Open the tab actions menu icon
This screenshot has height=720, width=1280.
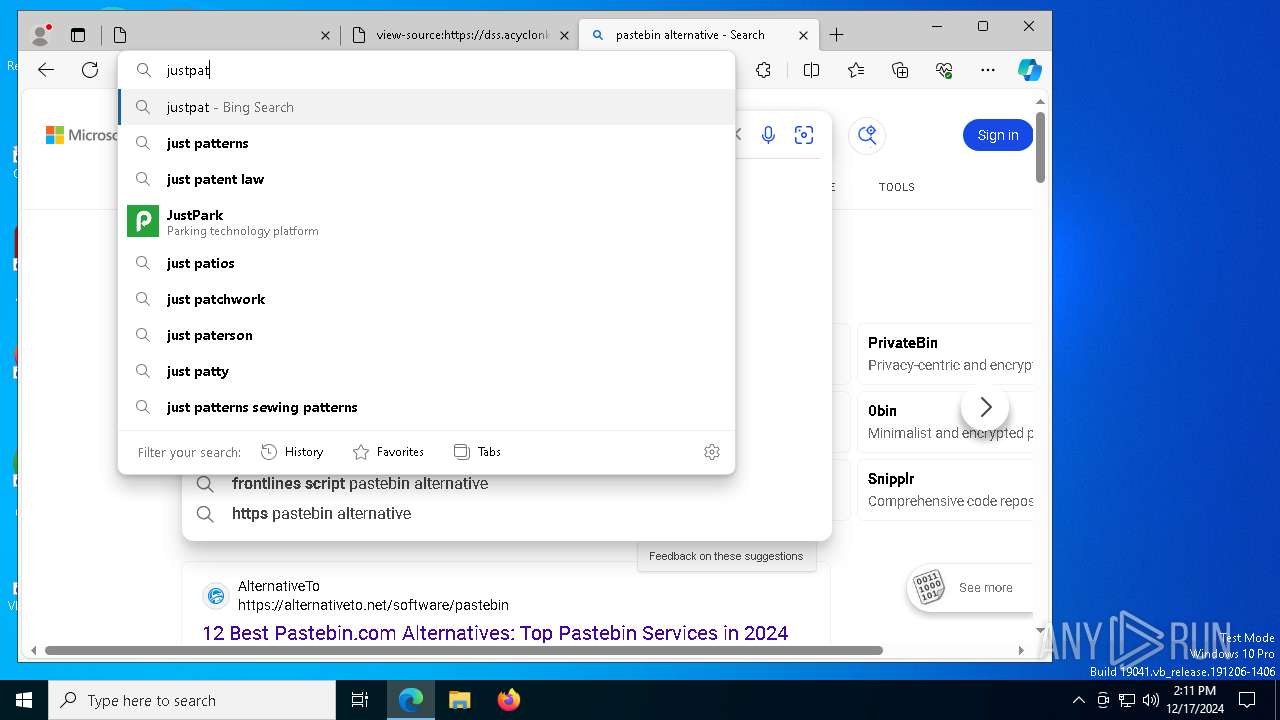point(78,35)
